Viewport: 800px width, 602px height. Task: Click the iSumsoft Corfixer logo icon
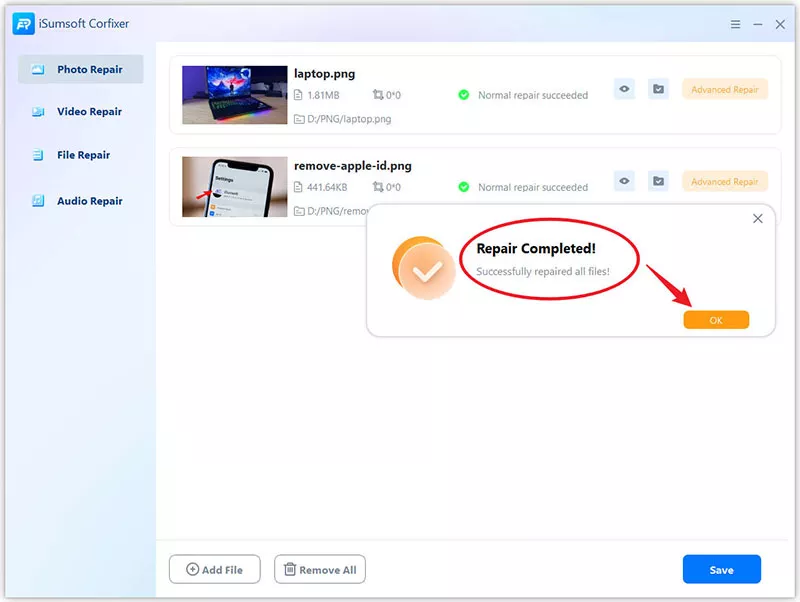pyautogui.click(x=23, y=23)
